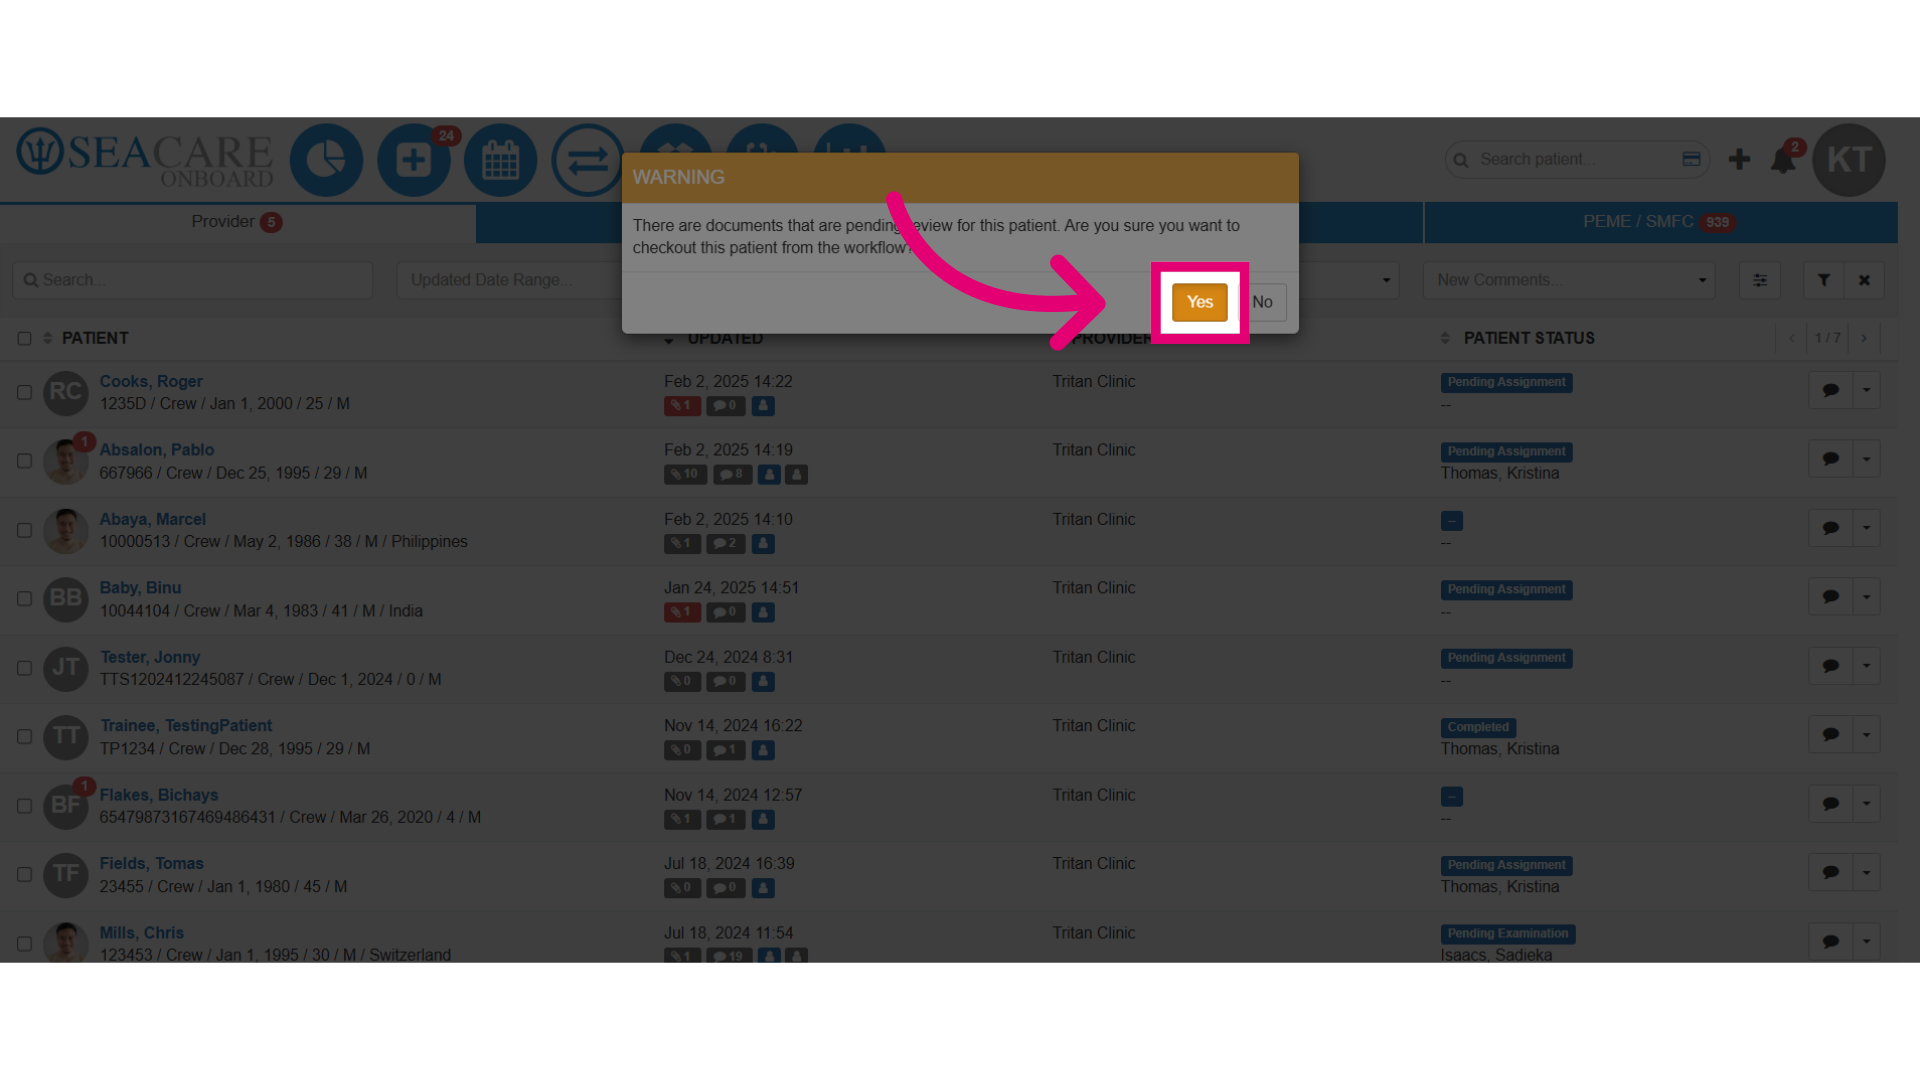Open the filter sliders settings icon
The height and width of the screenshot is (1080, 1920).
click(1760, 280)
